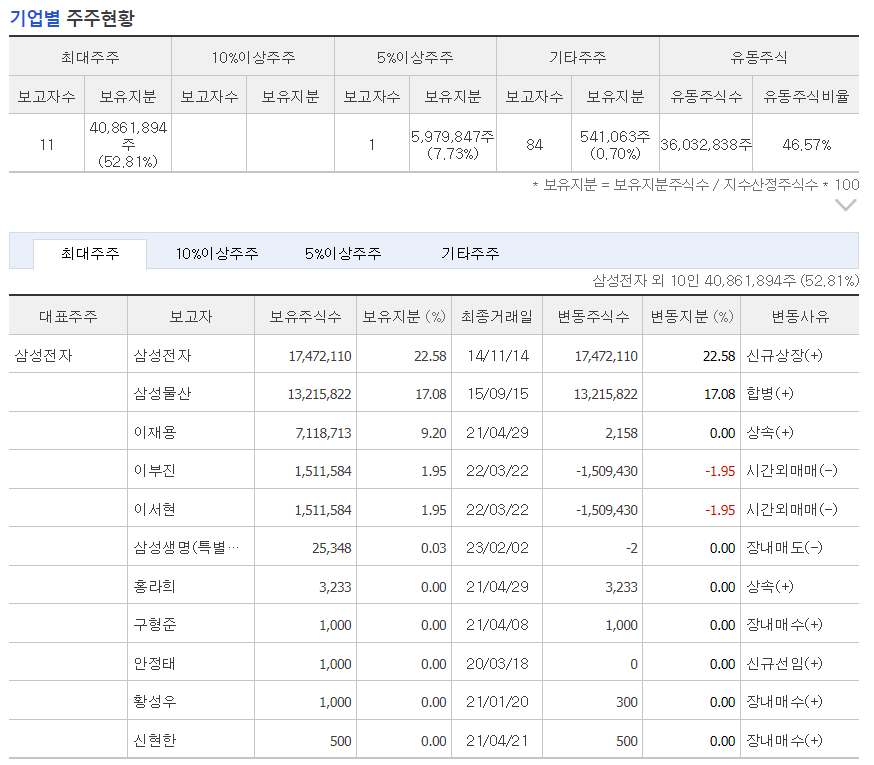Click the 최종거래일 column header

tap(497, 317)
